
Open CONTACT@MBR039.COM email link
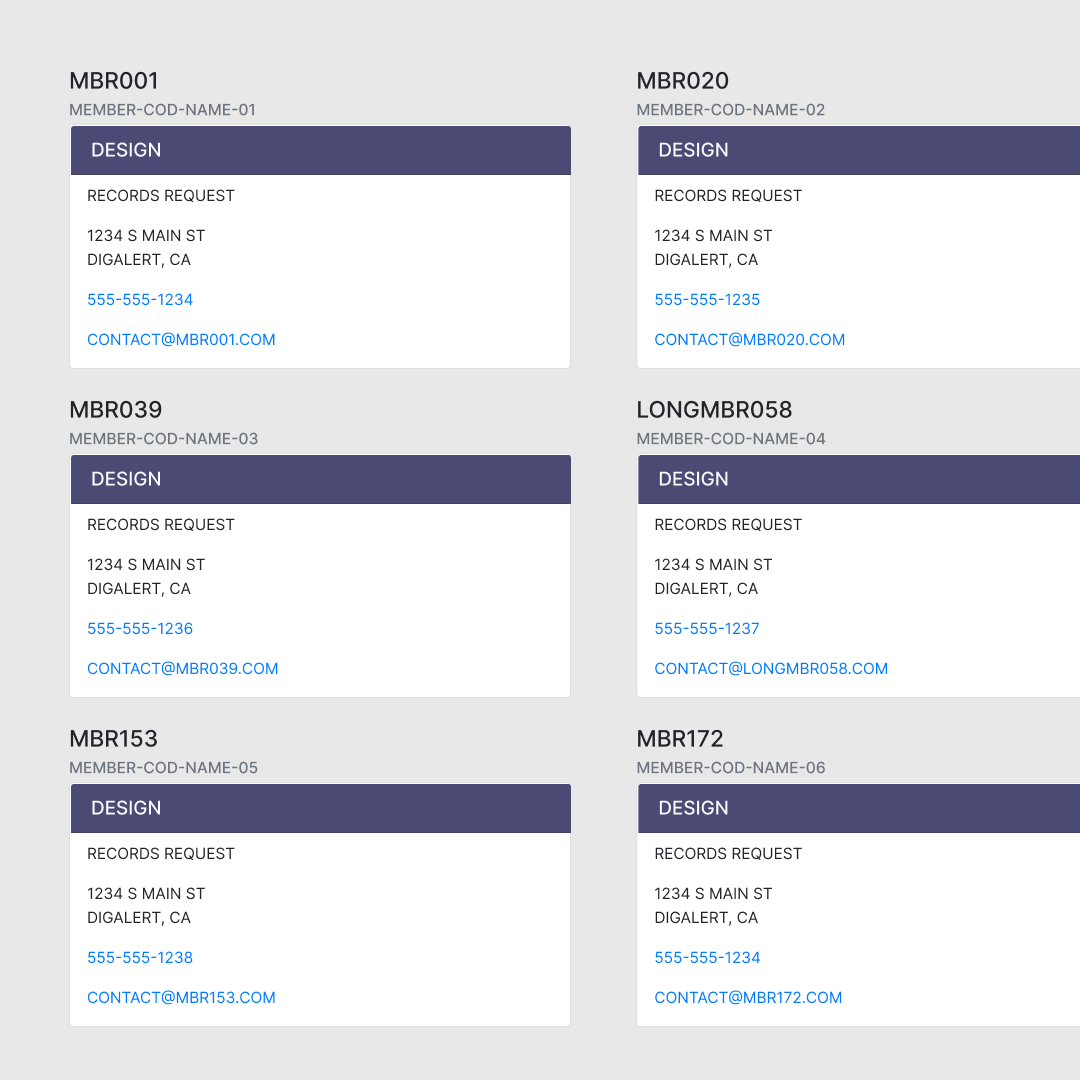[x=183, y=668]
